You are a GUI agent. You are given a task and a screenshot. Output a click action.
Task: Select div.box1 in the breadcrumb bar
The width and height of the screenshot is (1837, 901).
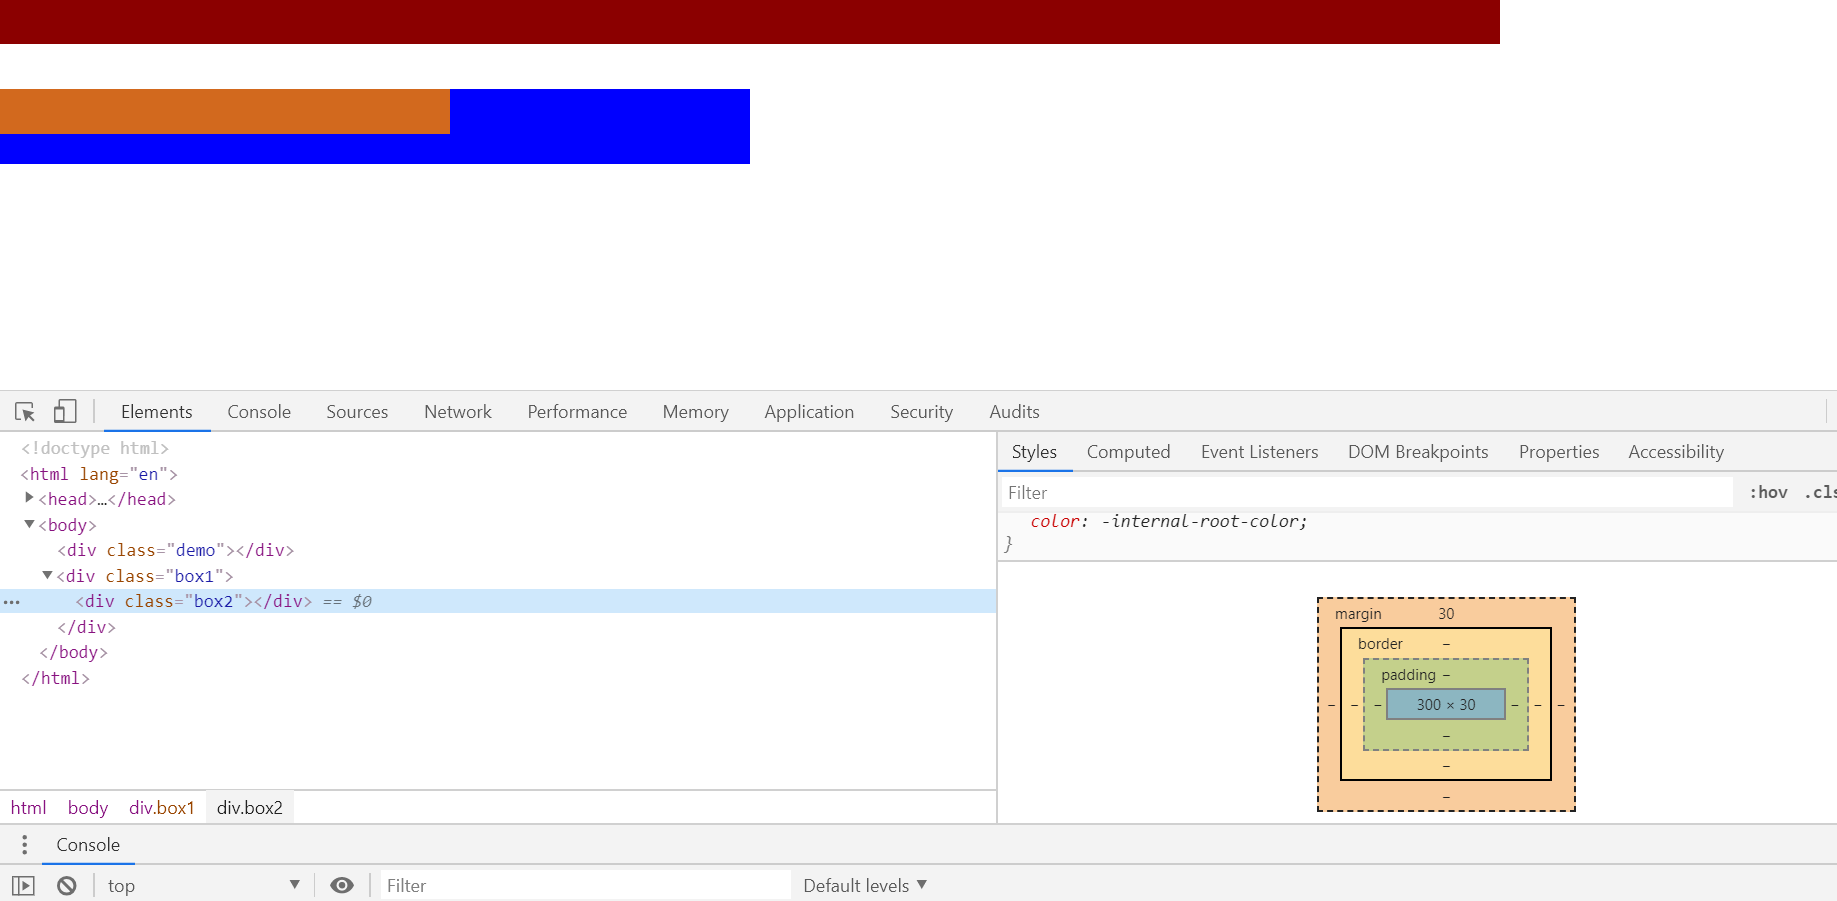[x=162, y=808]
